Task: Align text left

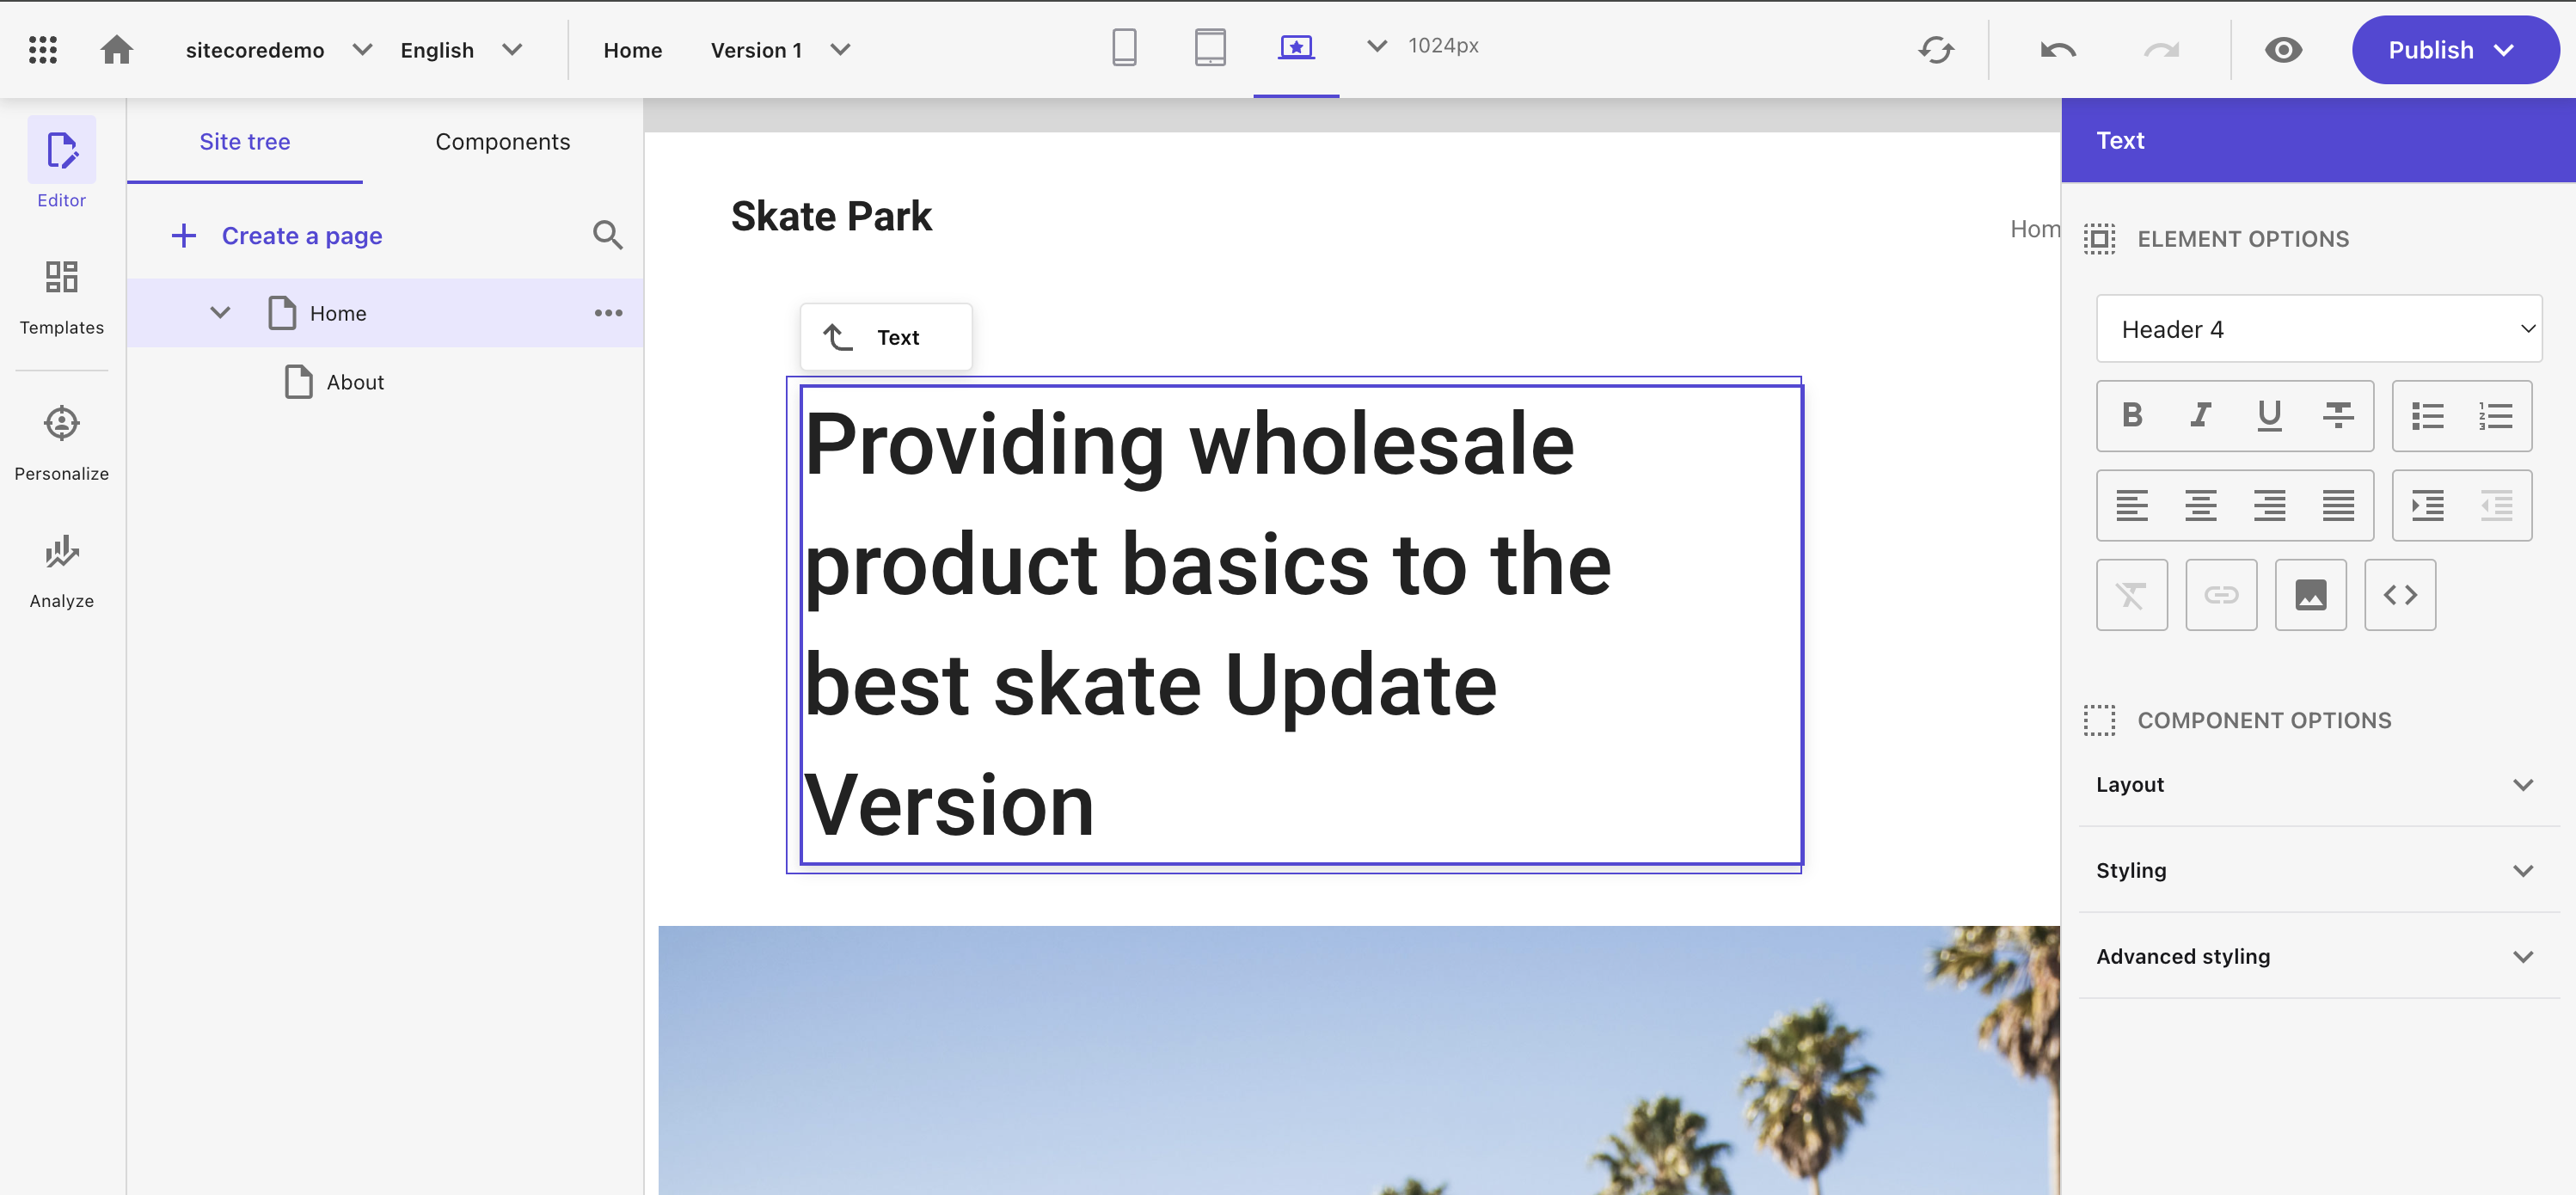Action: 2132,505
